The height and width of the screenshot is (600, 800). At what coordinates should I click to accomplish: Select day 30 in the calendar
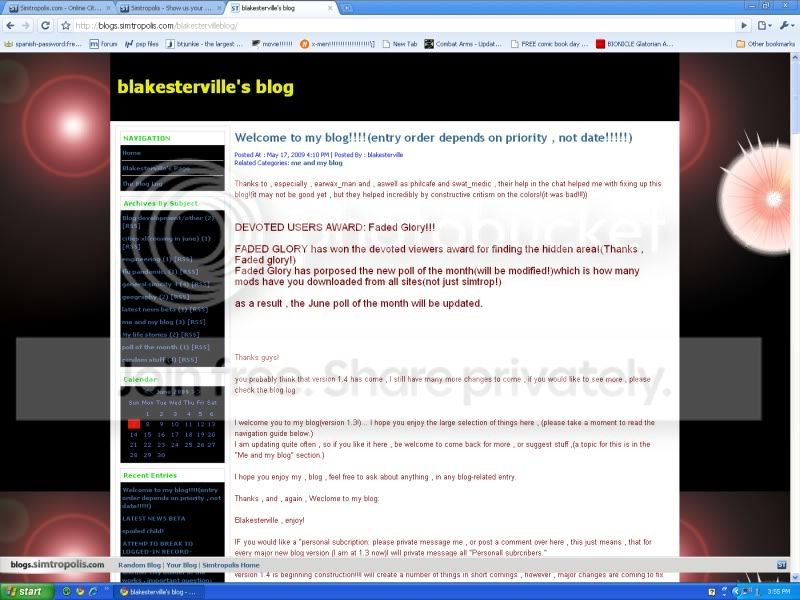(x=161, y=455)
